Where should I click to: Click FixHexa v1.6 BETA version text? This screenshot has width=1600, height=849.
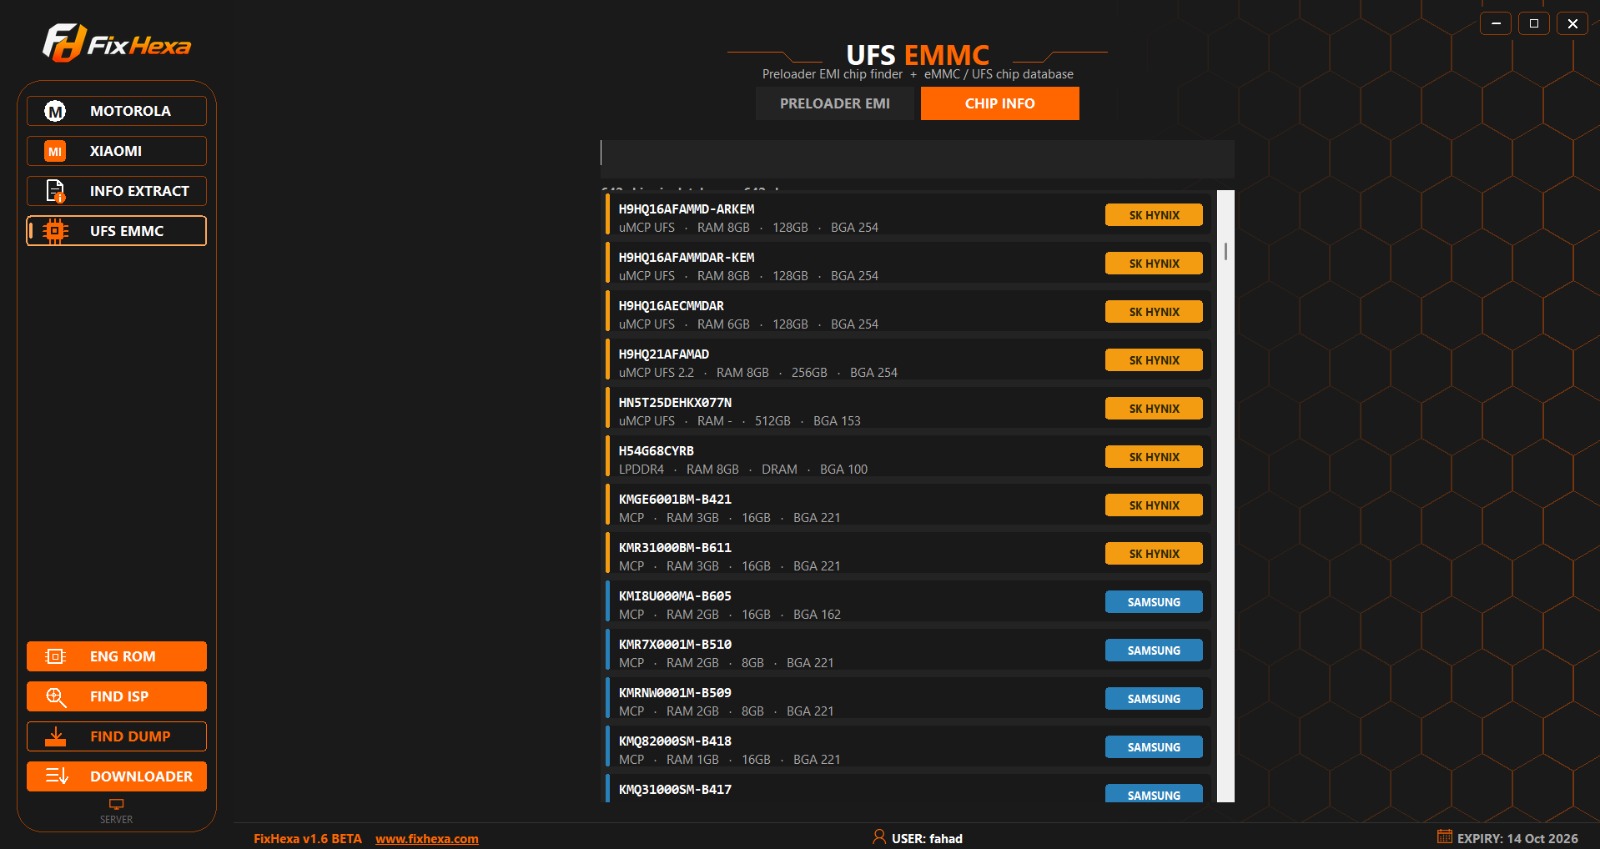click(x=308, y=839)
